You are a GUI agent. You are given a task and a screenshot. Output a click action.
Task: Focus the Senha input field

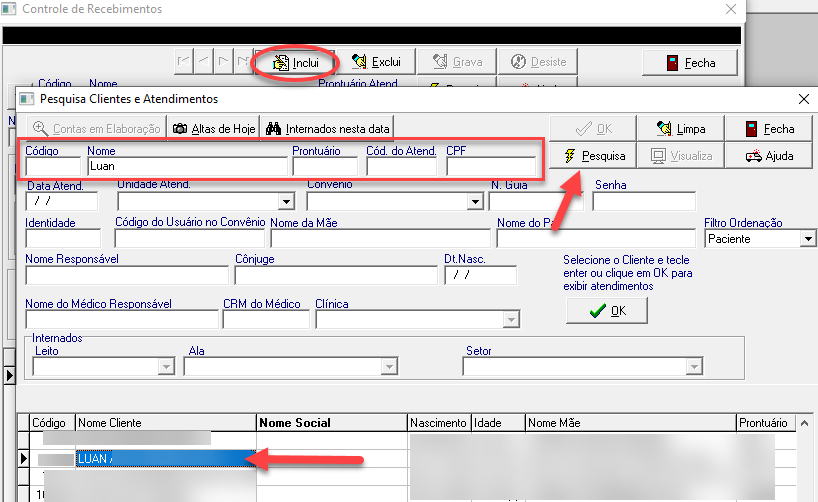tap(644, 201)
